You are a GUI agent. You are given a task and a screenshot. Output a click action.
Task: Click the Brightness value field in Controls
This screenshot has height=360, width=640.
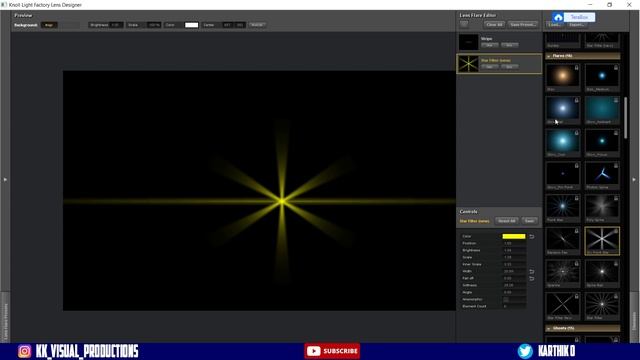coord(514,250)
